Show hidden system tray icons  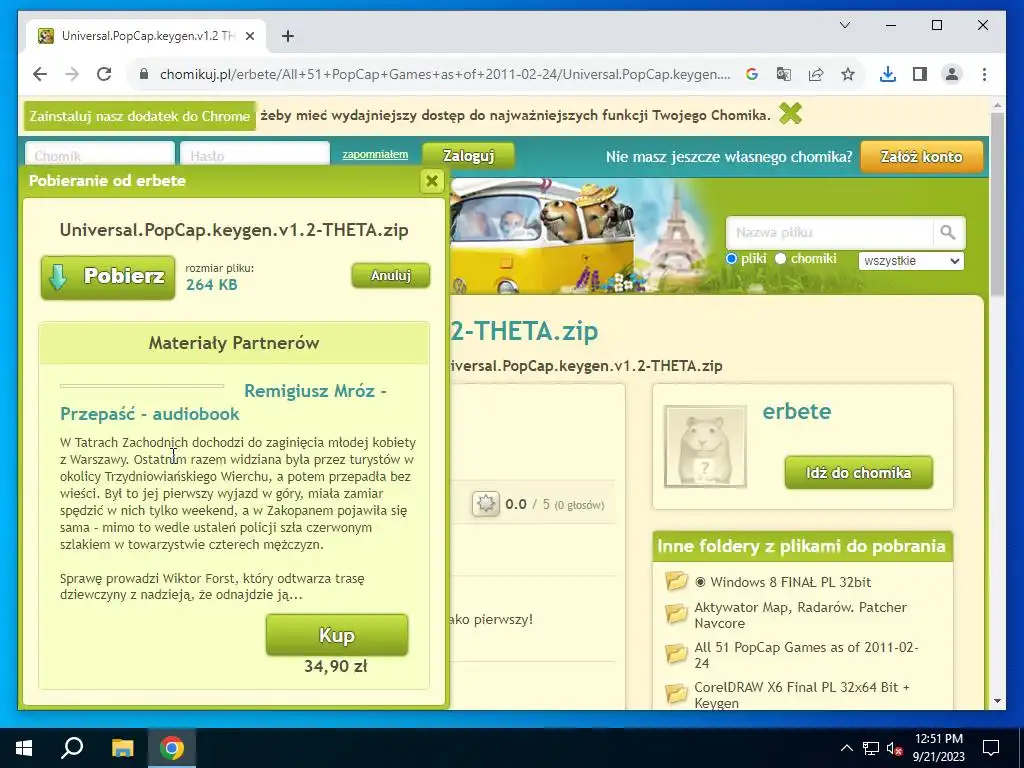click(846, 748)
